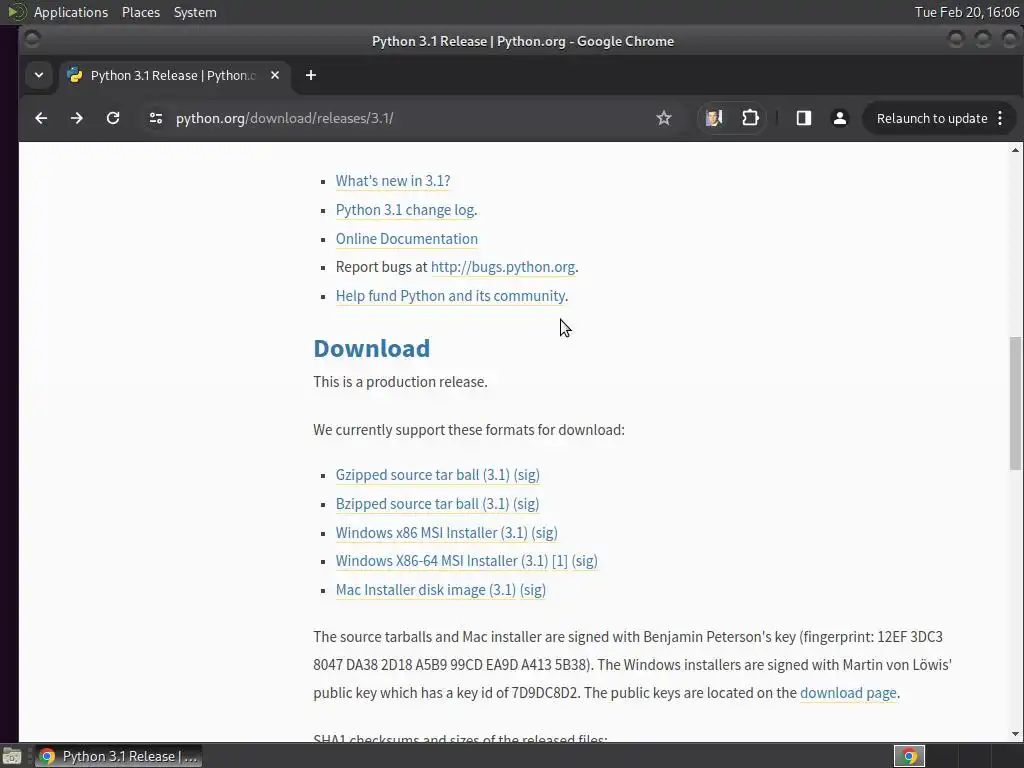Click the scrollbar down arrow
The image size is (1024, 768).
(x=1015, y=734)
